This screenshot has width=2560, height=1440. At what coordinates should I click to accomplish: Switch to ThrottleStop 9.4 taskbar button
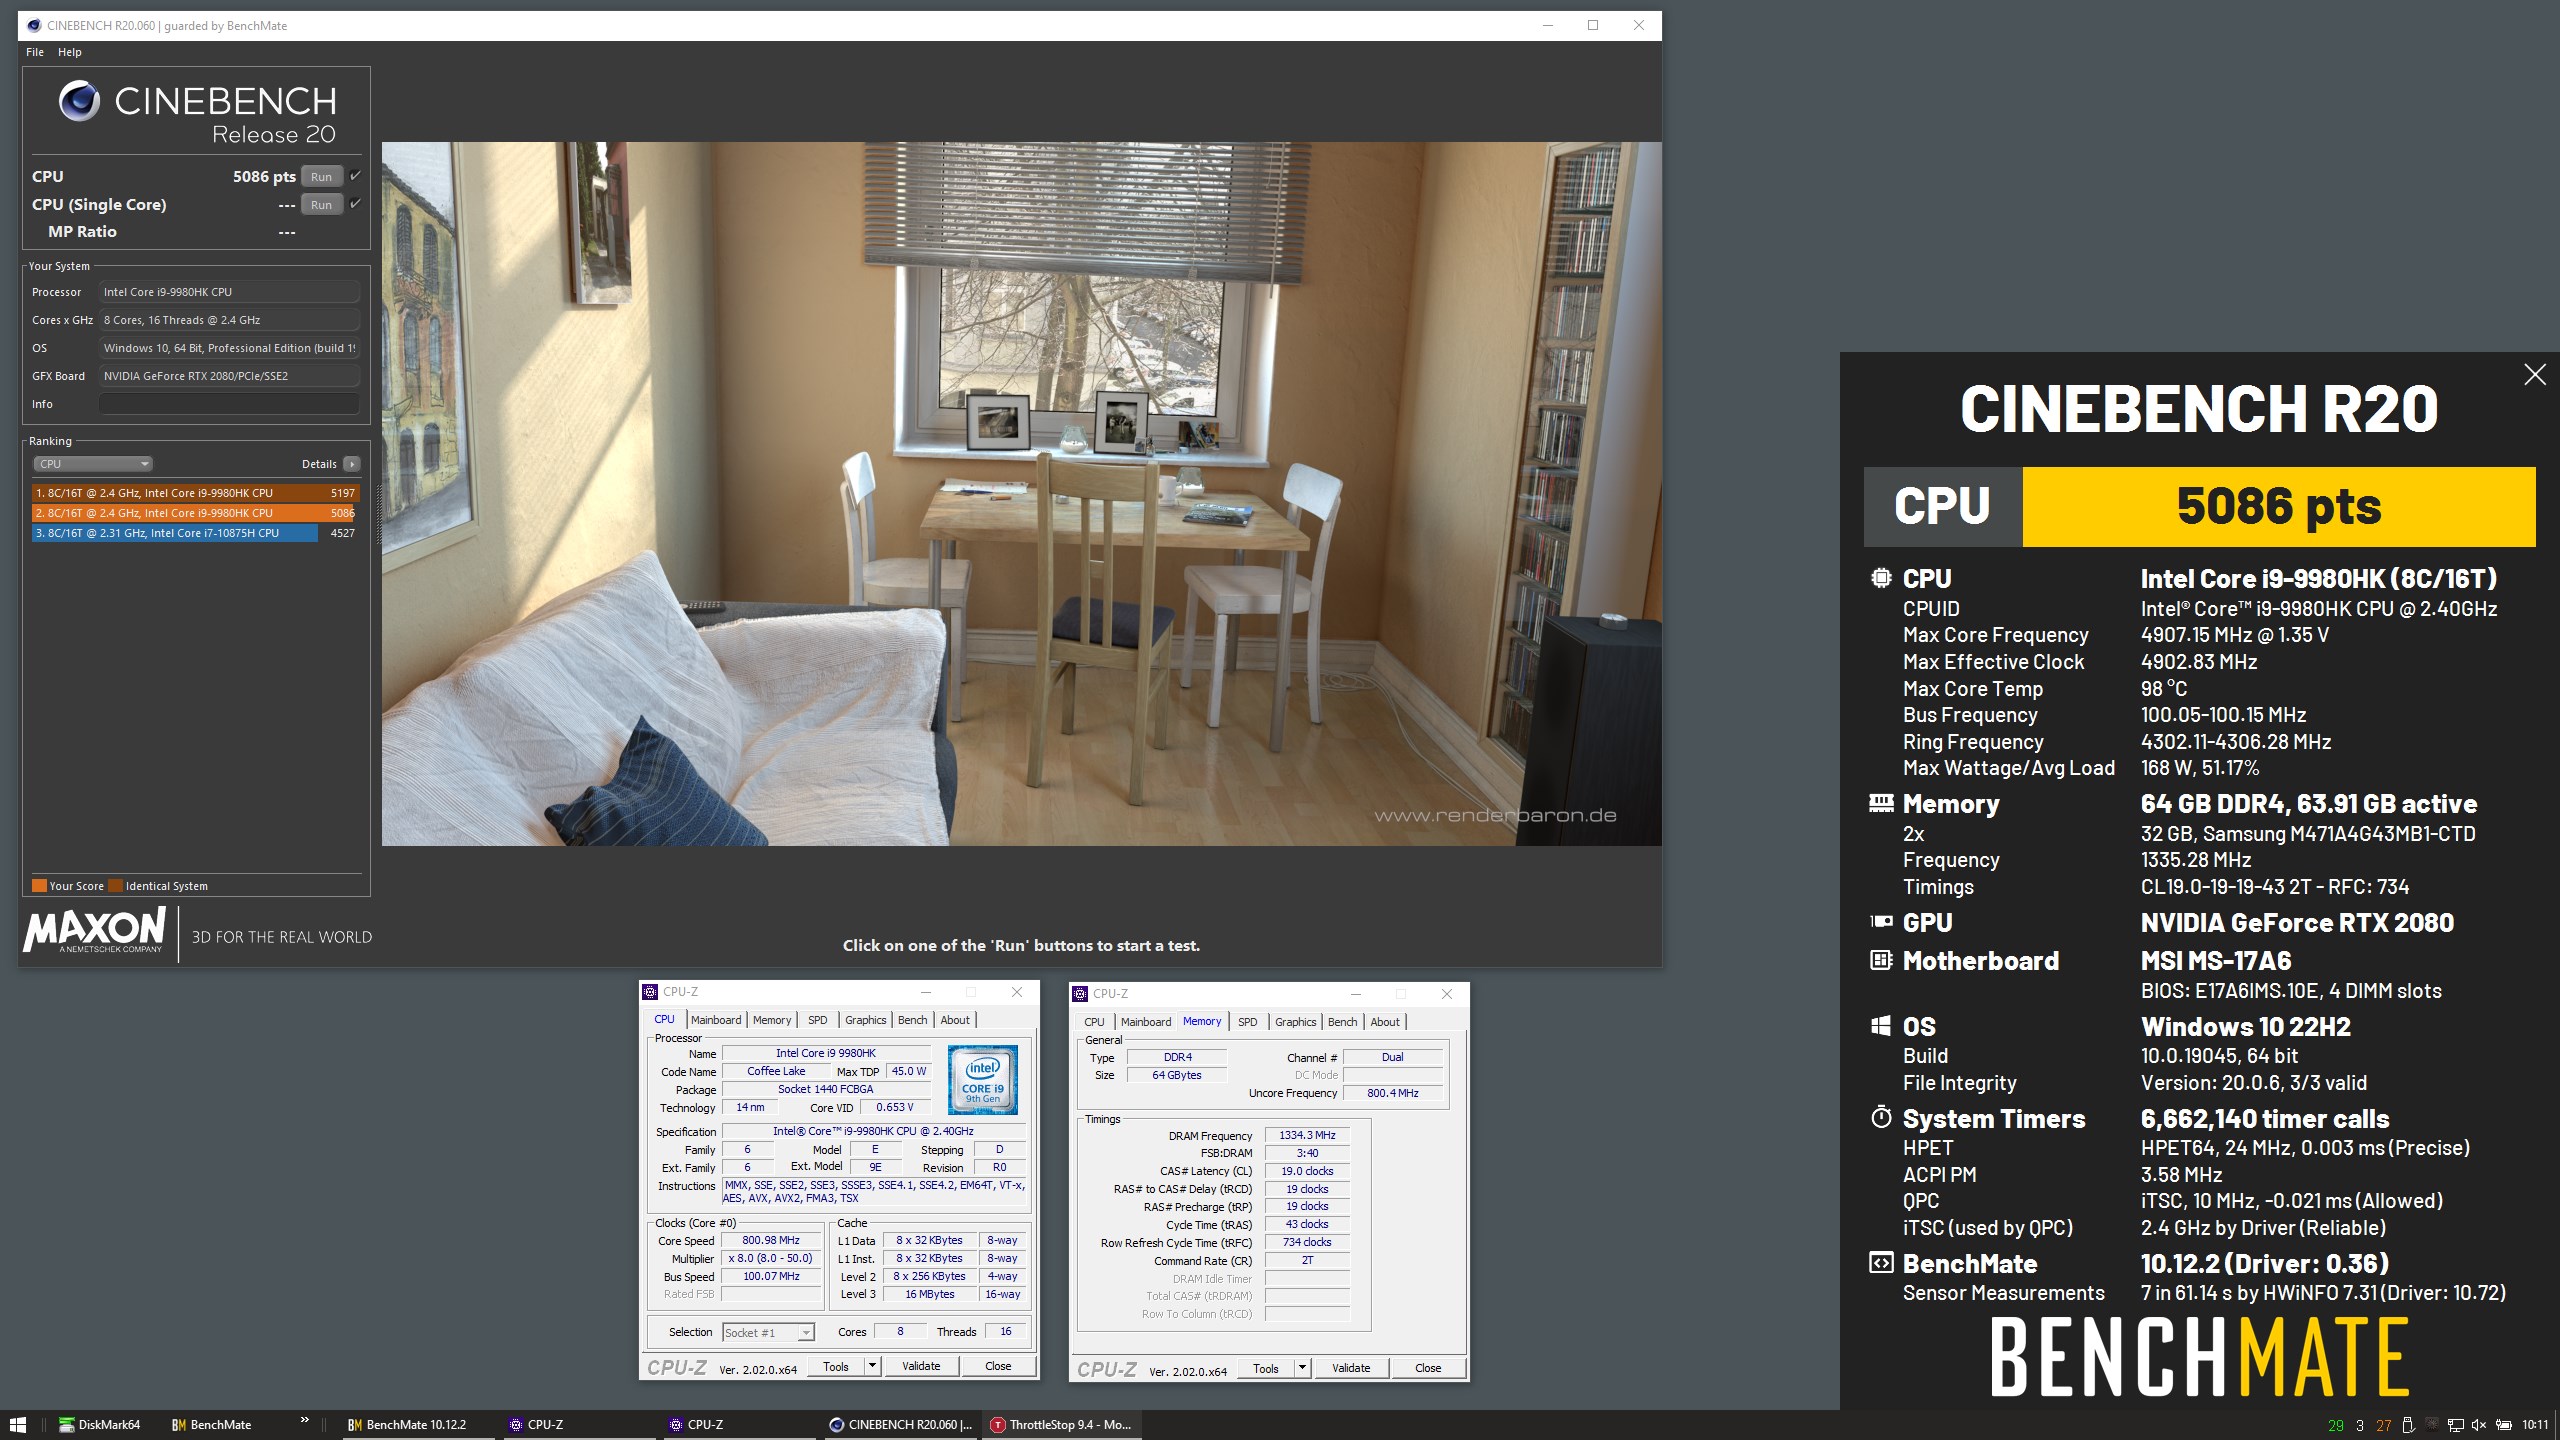(1064, 1425)
